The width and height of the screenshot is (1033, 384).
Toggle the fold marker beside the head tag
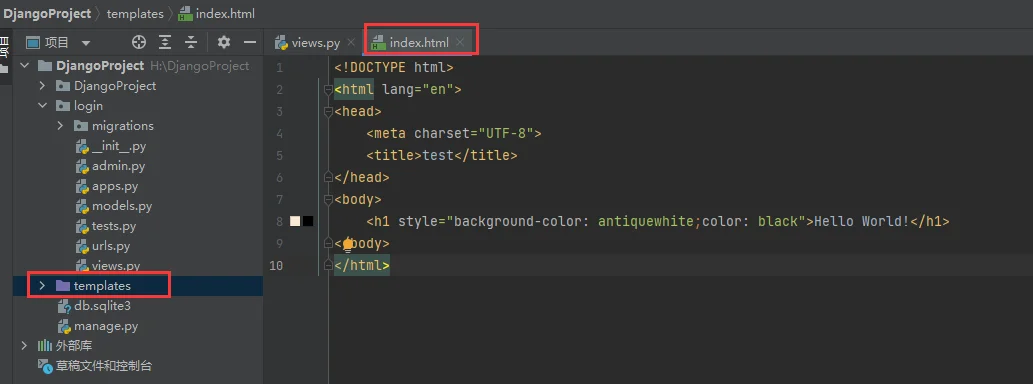328,111
